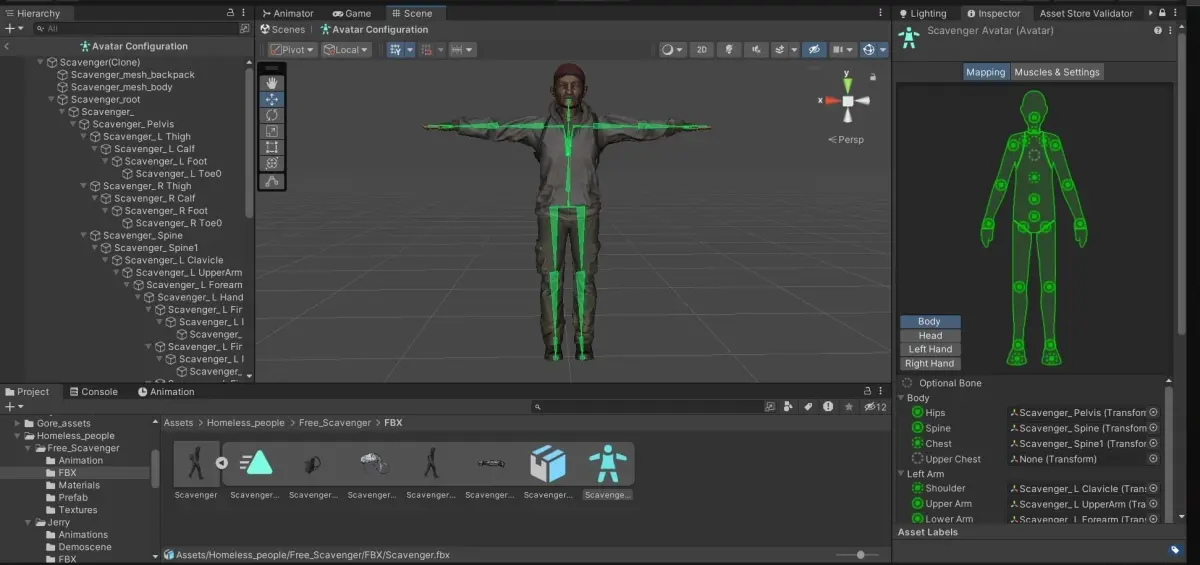Select the Rect tool in scene toolbar
This screenshot has height=565, width=1200.
point(272,147)
